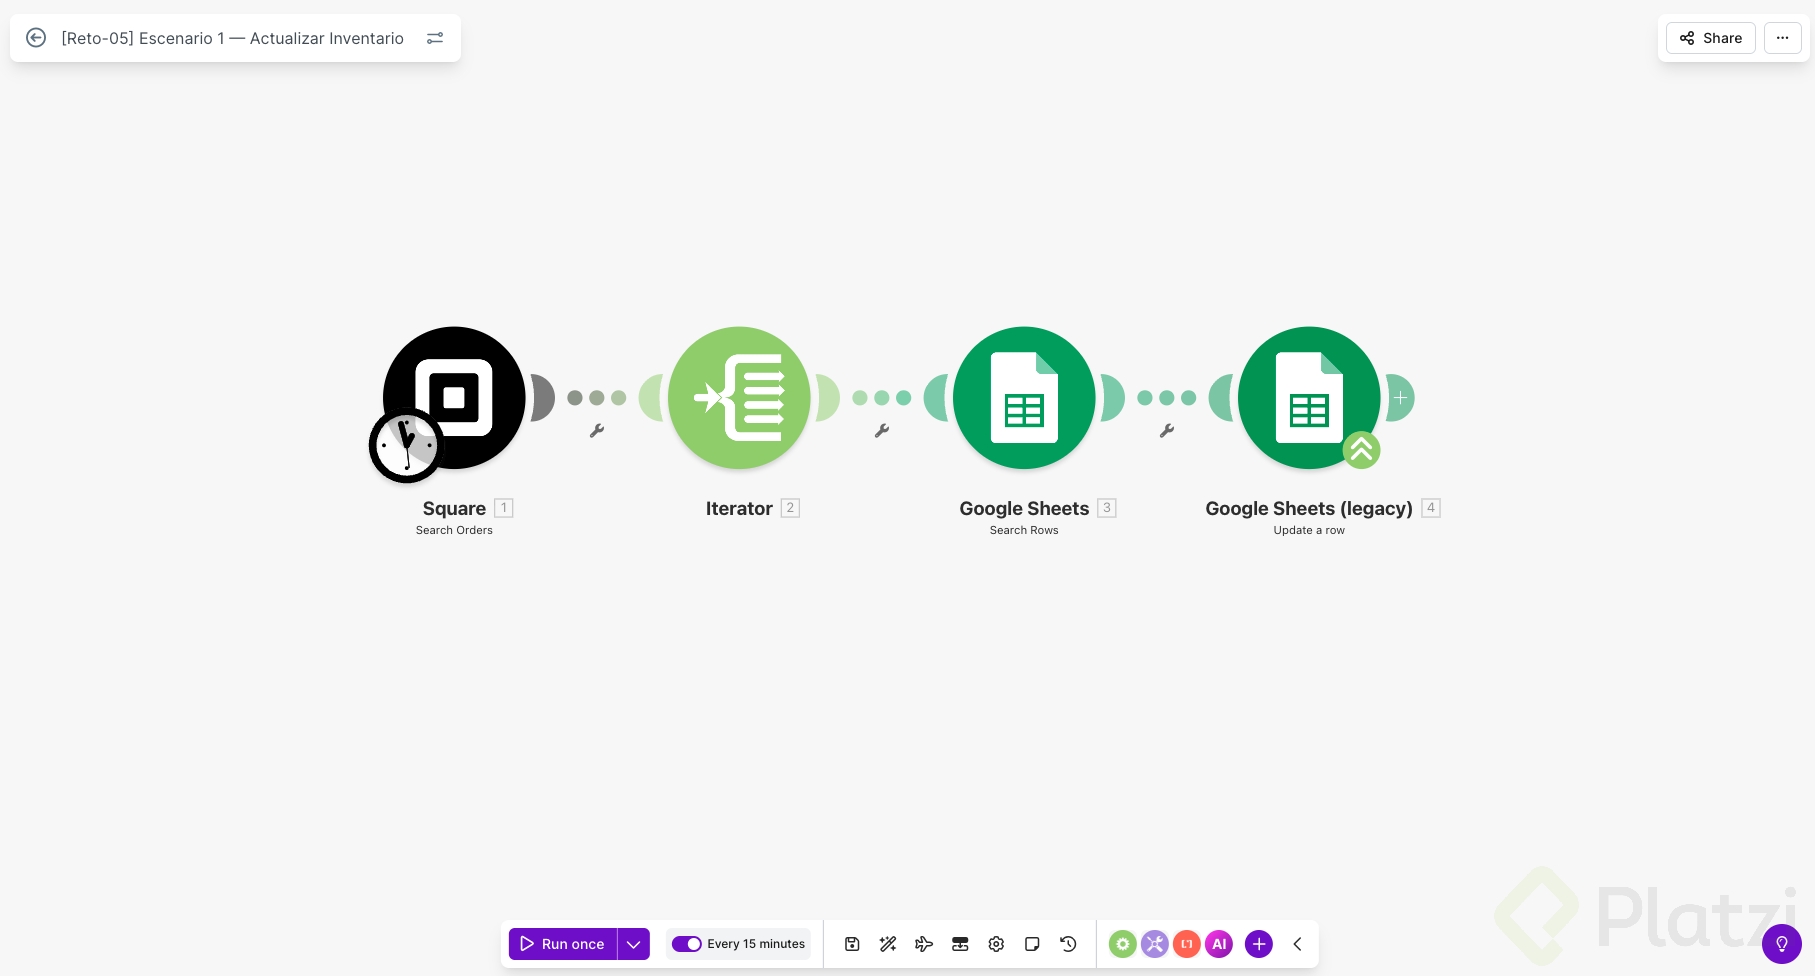1815x976 pixels.
Task: Run the scenario with Run once
Action: pyautogui.click(x=563, y=944)
